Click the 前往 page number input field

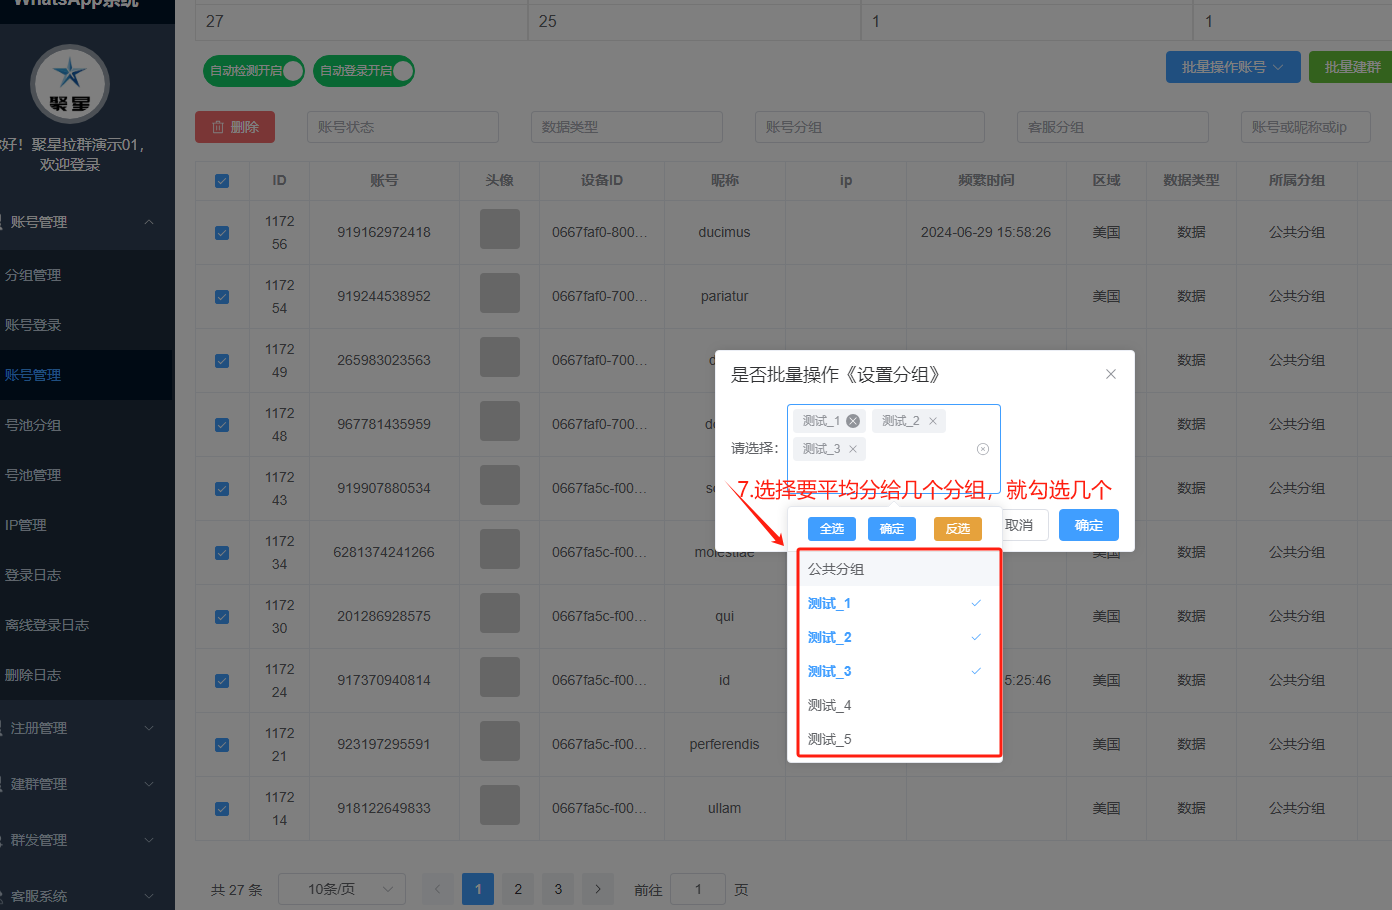coord(698,888)
